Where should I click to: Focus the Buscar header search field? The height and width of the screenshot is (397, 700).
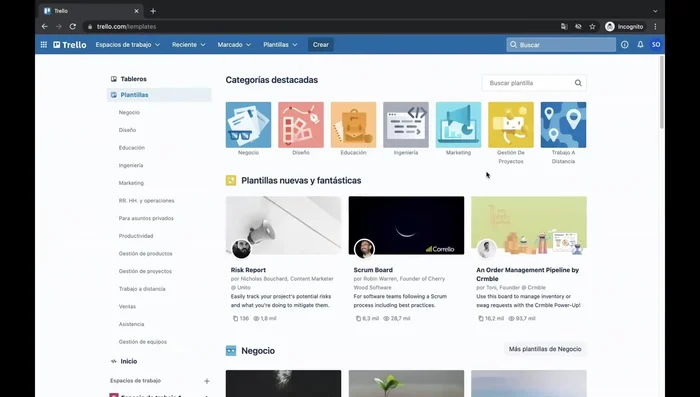click(x=561, y=45)
